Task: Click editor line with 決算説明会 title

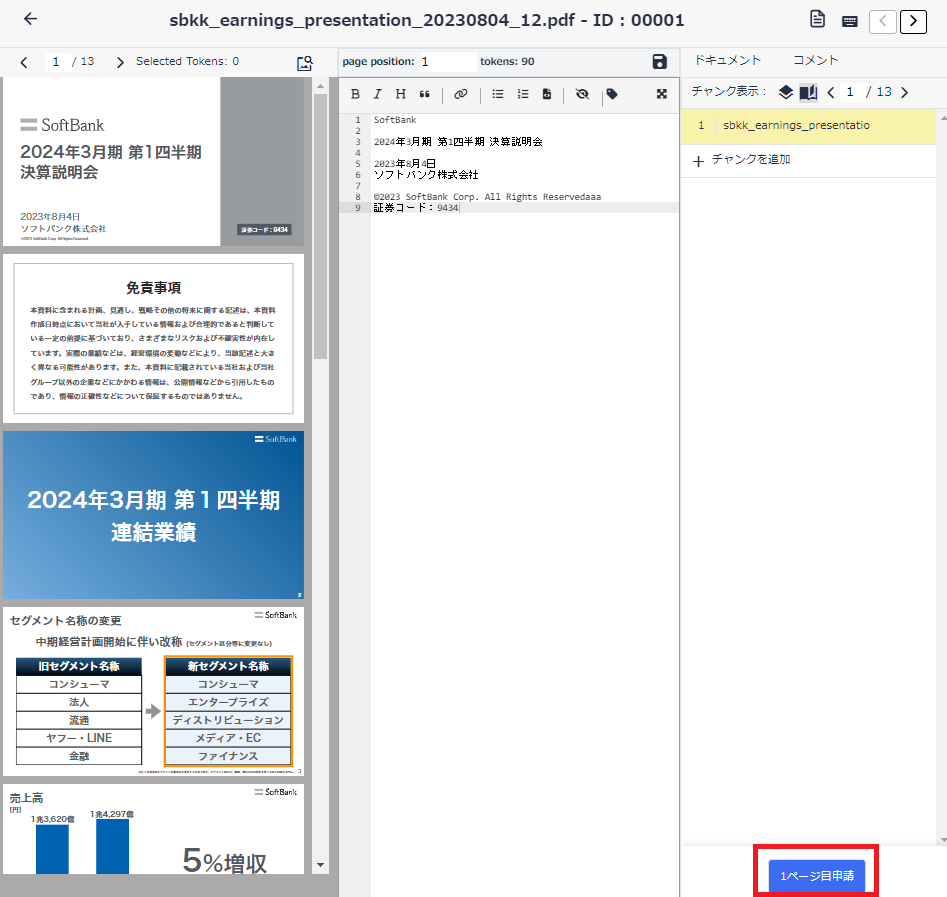Action: (458, 142)
